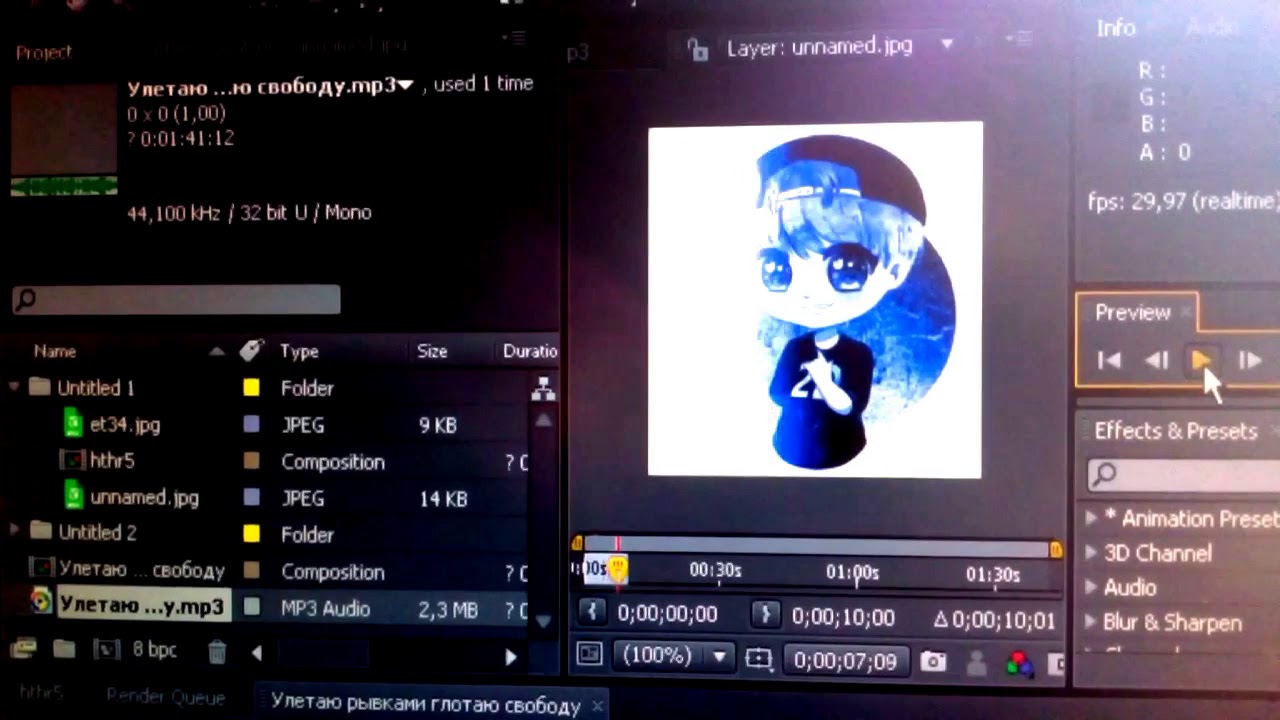Create a new folder in Project panel
This screenshot has width=1280, height=720.
64,650
